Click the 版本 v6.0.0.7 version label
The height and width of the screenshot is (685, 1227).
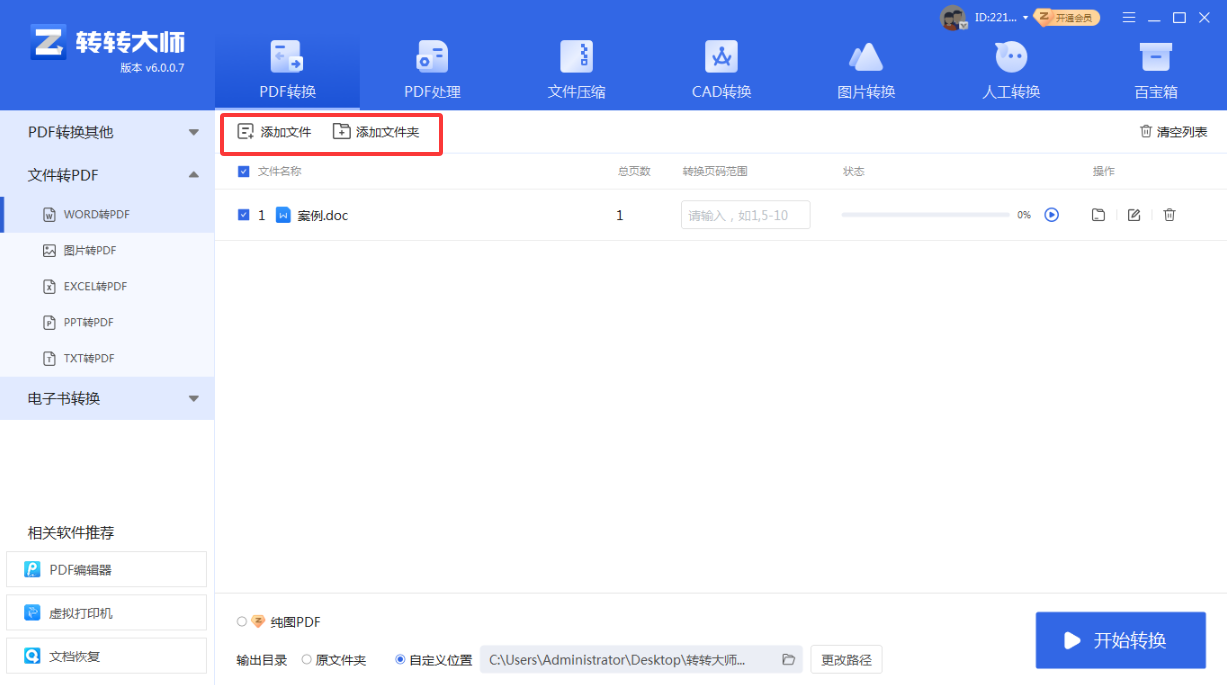tap(152, 68)
